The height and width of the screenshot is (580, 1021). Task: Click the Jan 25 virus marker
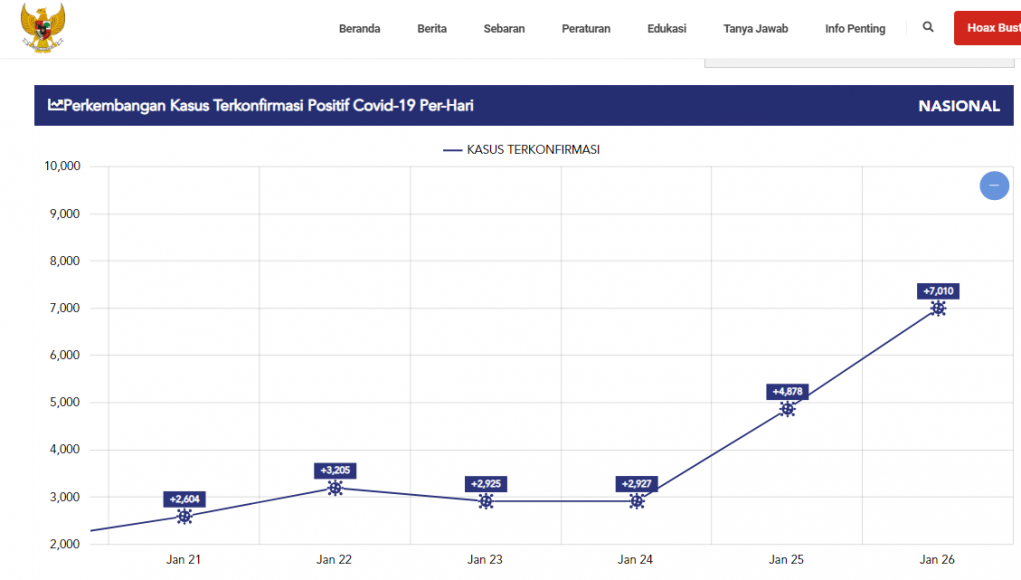coord(787,409)
